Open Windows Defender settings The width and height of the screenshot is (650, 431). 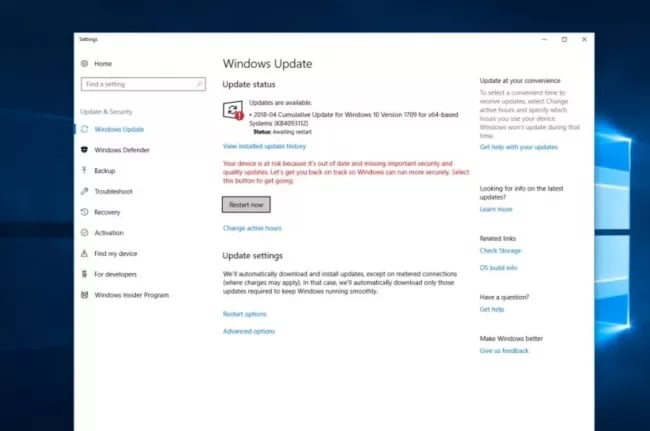(x=122, y=150)
